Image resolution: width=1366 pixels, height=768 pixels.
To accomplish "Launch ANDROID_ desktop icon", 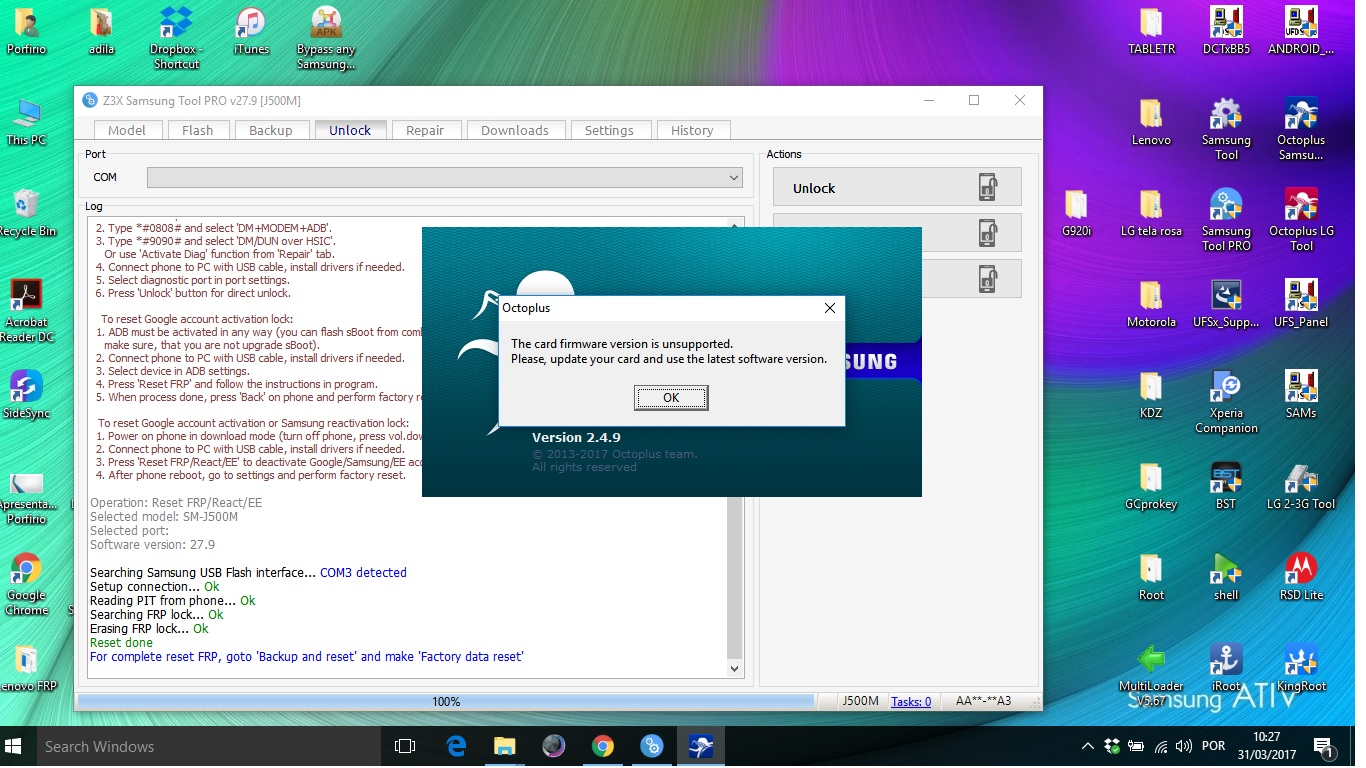I will coord(1300,31).
